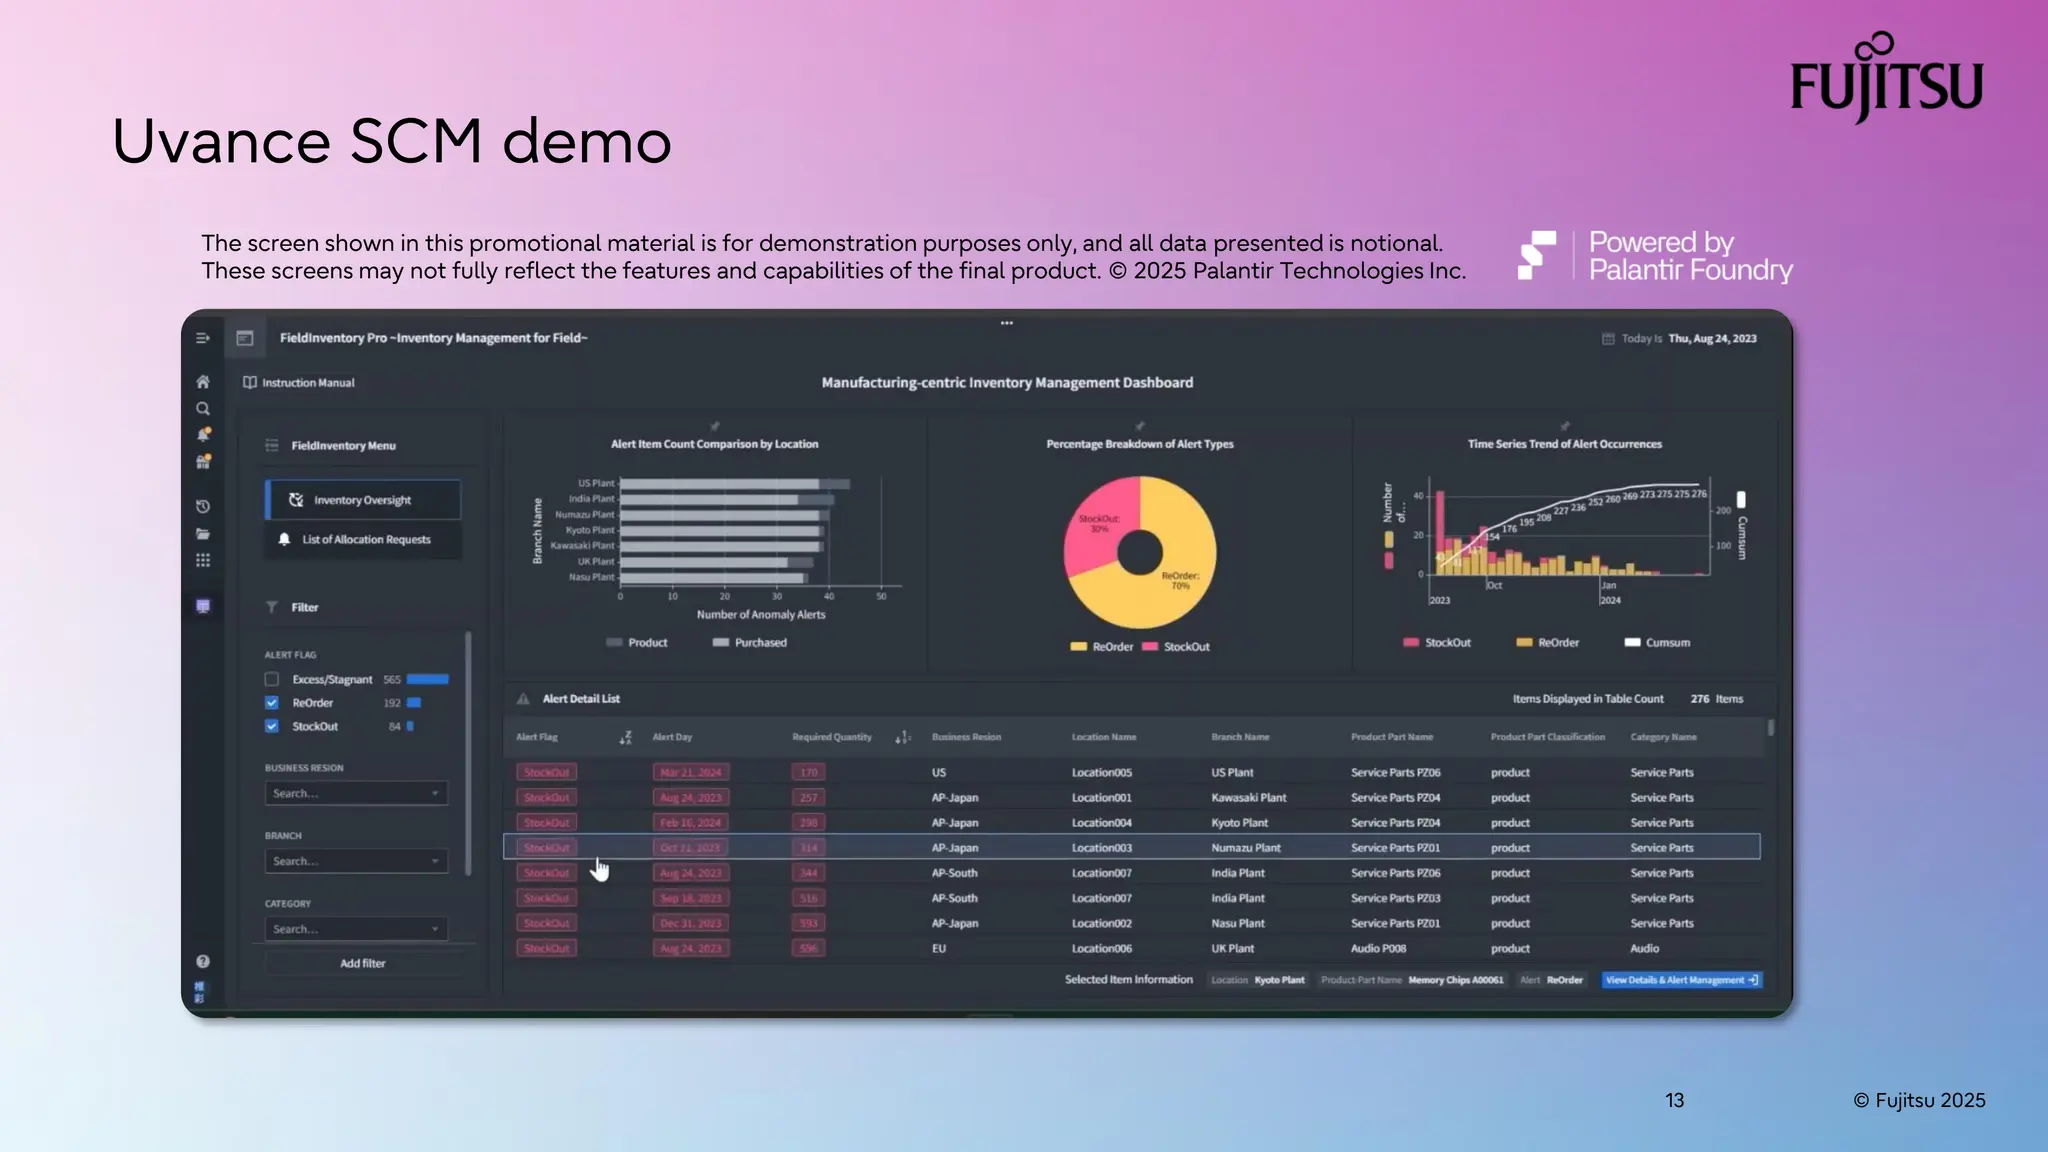Screen dimensions: 2048x1152
Task: Click the three-dot handle at top center
Action: pos(1007,323)
